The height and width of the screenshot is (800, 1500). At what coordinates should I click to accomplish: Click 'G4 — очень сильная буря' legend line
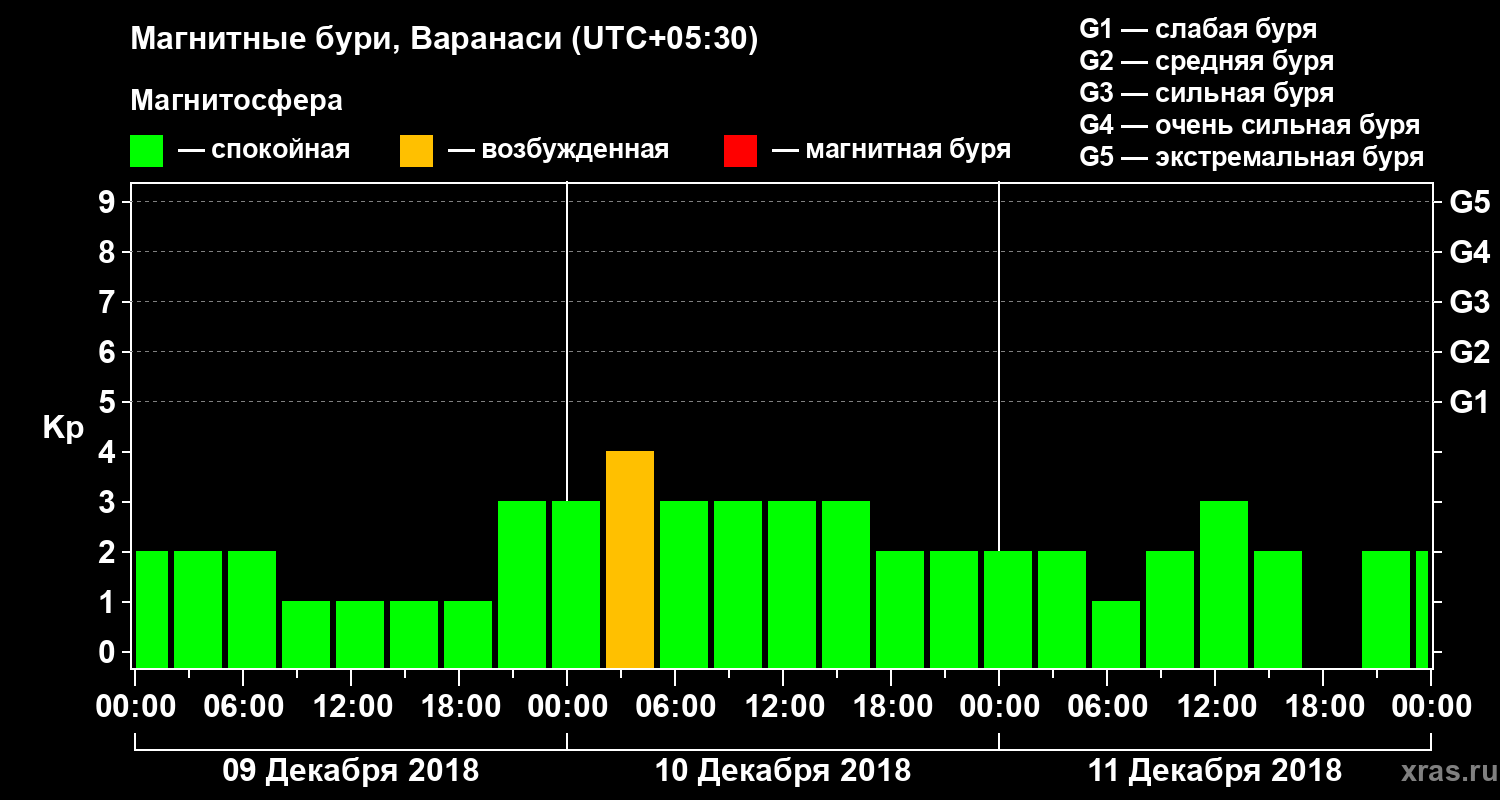click(x=1249, y=125)
